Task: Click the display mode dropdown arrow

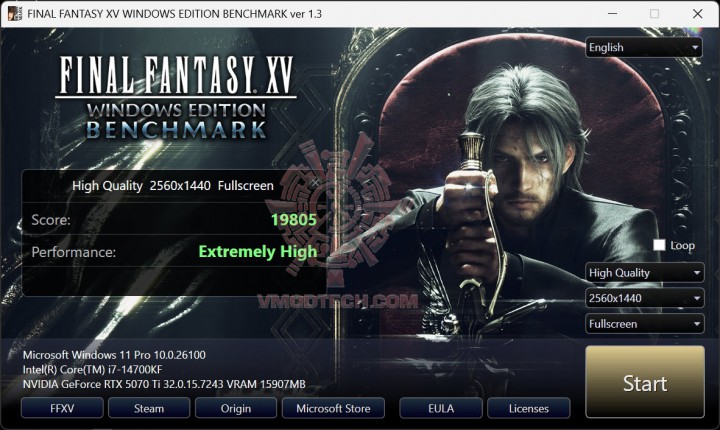Action: coord(696,324)
